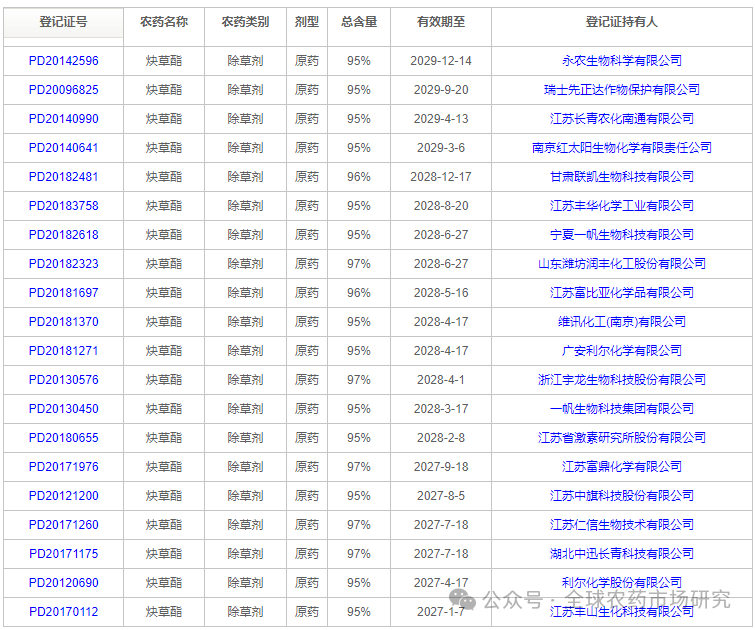This screenshot has width=755, height=630.
Task: Open registration PD20140641 link
Action: coord(64,148)
